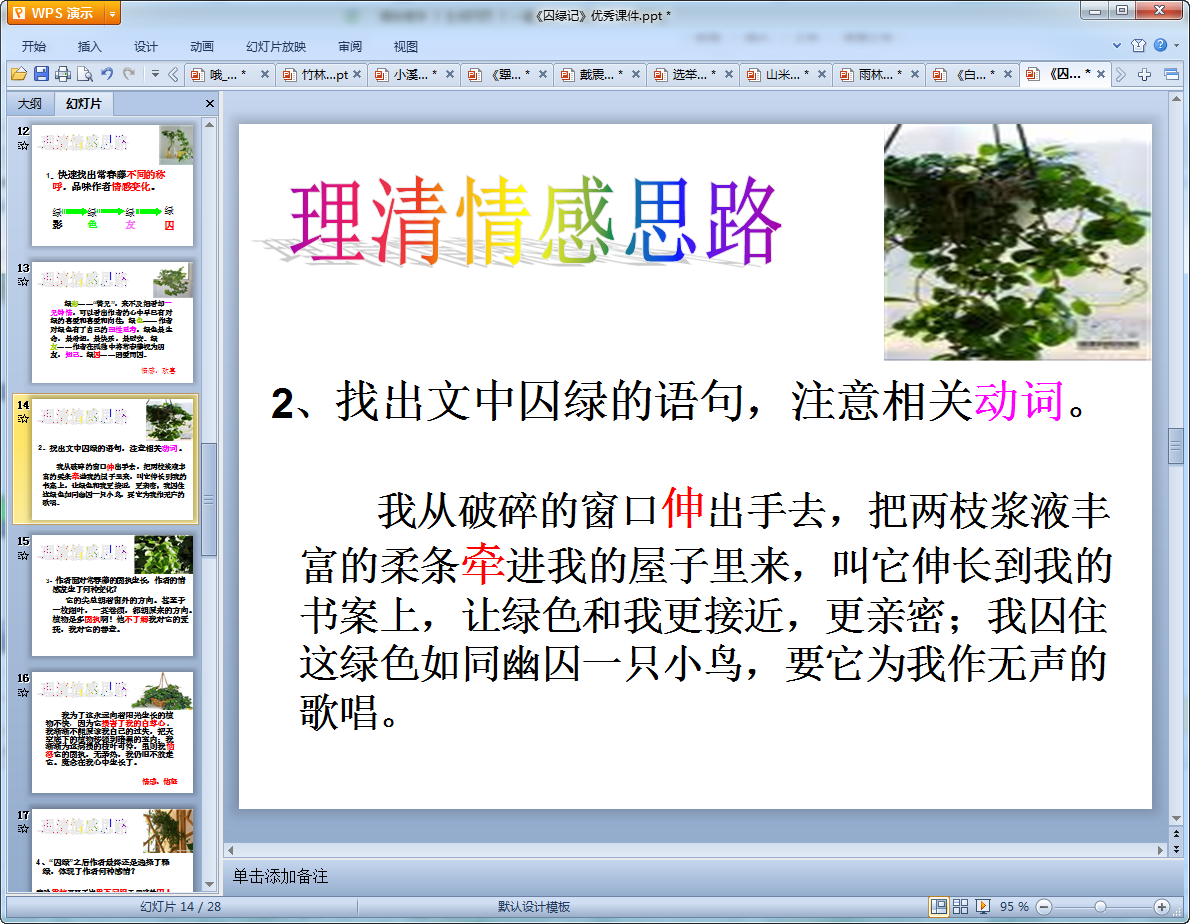Close the active 《囚... document tab
Screen dimensions: 1190x924
(x=1100, y=74)
